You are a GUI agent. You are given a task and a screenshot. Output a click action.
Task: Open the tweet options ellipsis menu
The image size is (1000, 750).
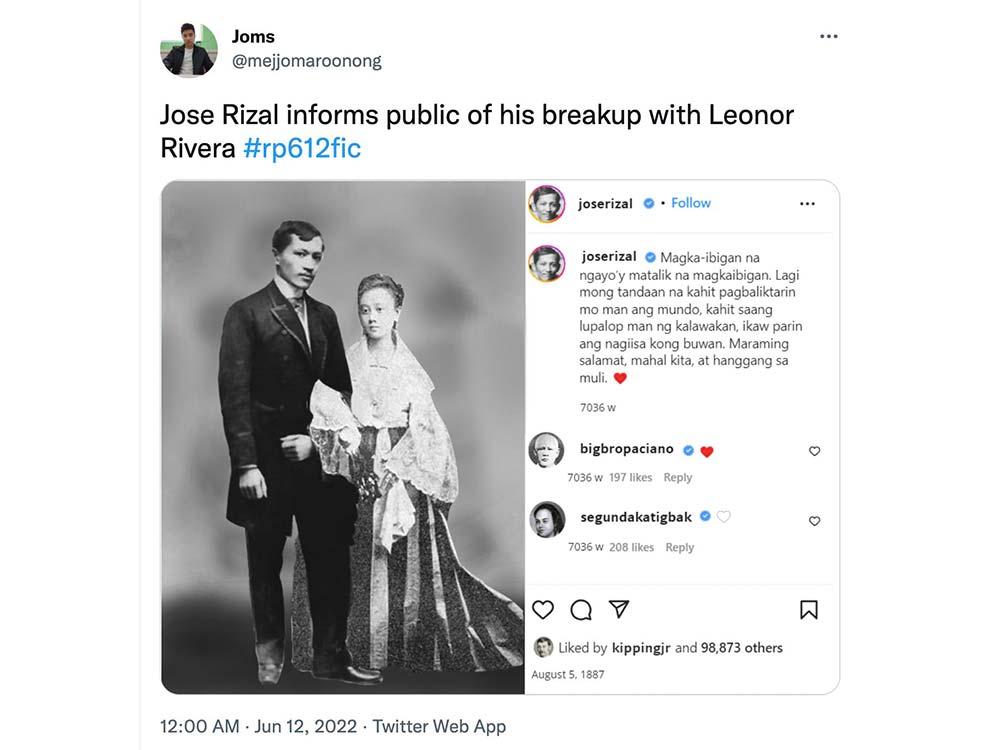(x=828, y=35)
